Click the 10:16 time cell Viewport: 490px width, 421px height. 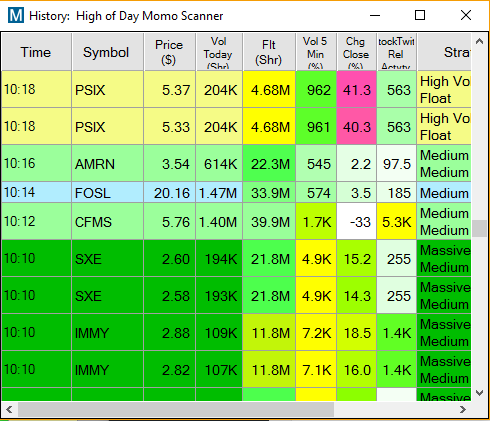pos(36,164)
